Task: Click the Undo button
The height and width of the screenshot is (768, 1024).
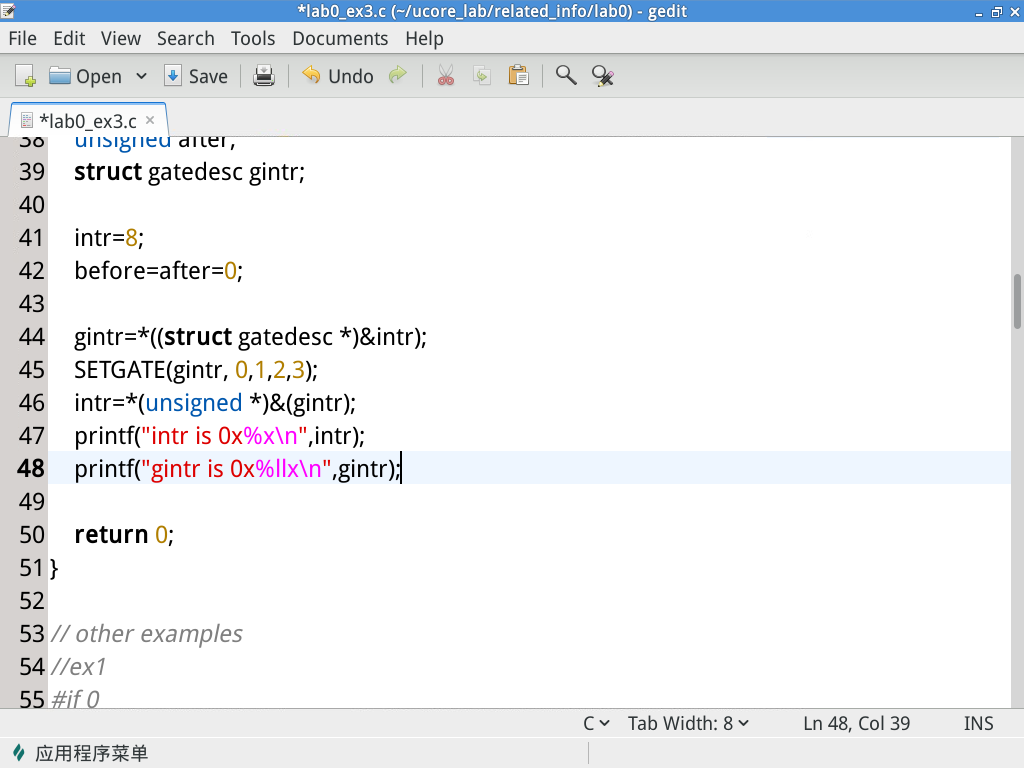Action: coord(338,76)
